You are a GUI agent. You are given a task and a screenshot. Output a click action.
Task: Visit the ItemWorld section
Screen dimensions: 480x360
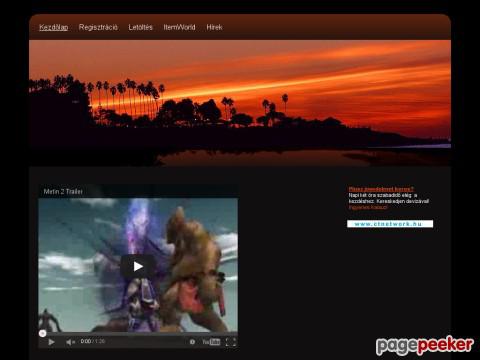point(179,27)
